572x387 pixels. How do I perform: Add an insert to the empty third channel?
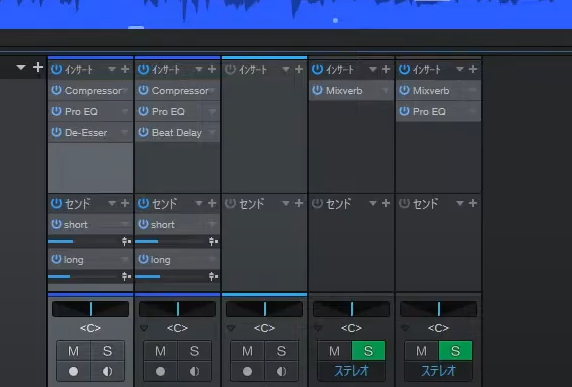[x=299, y=69]
